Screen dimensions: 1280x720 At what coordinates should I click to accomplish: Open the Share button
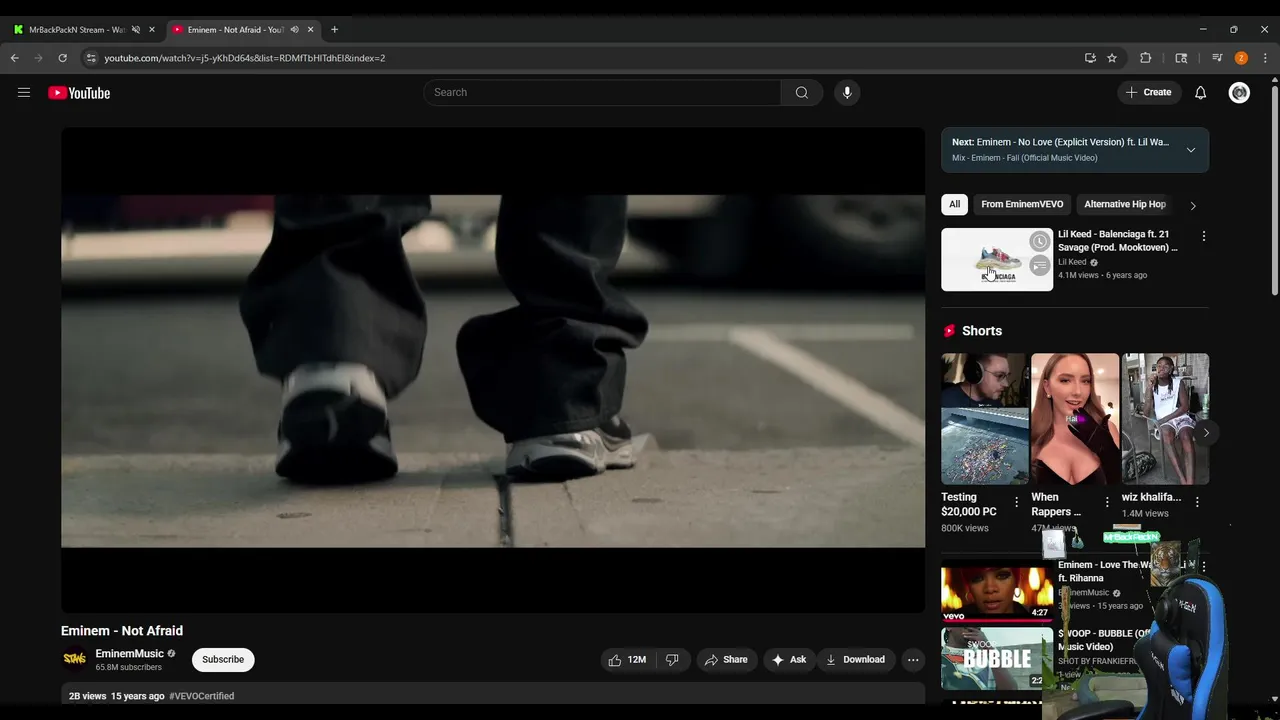726,660
